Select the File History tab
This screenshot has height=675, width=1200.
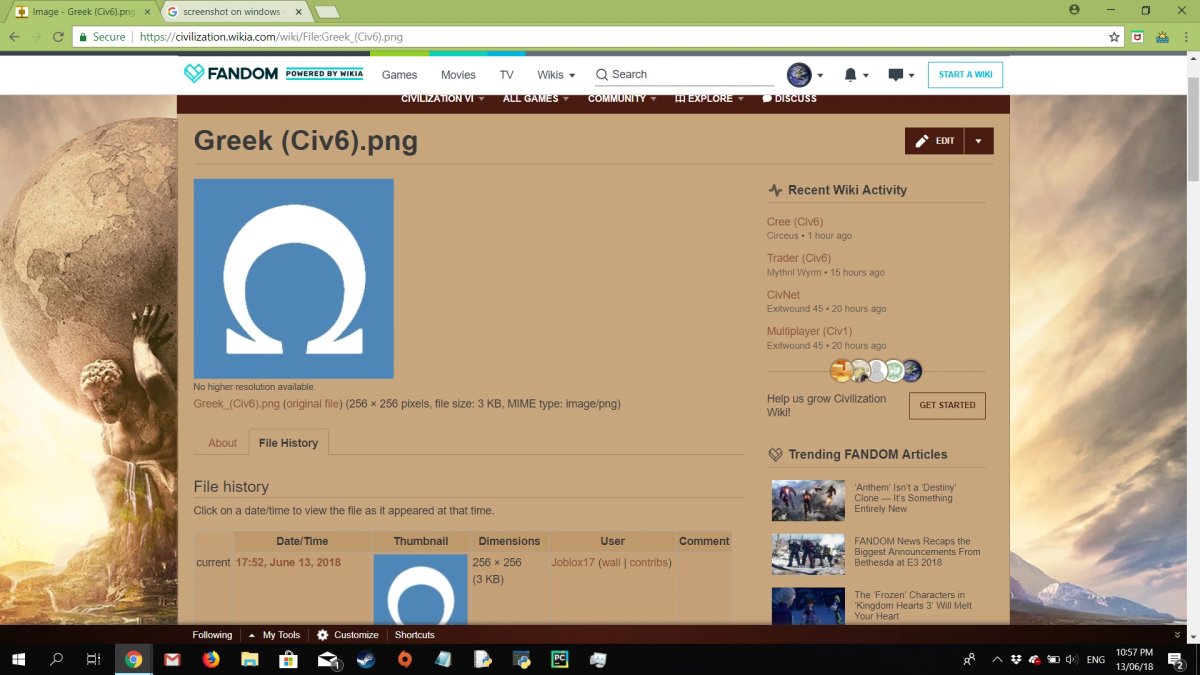pyautogui.click(x=288, y=443)
